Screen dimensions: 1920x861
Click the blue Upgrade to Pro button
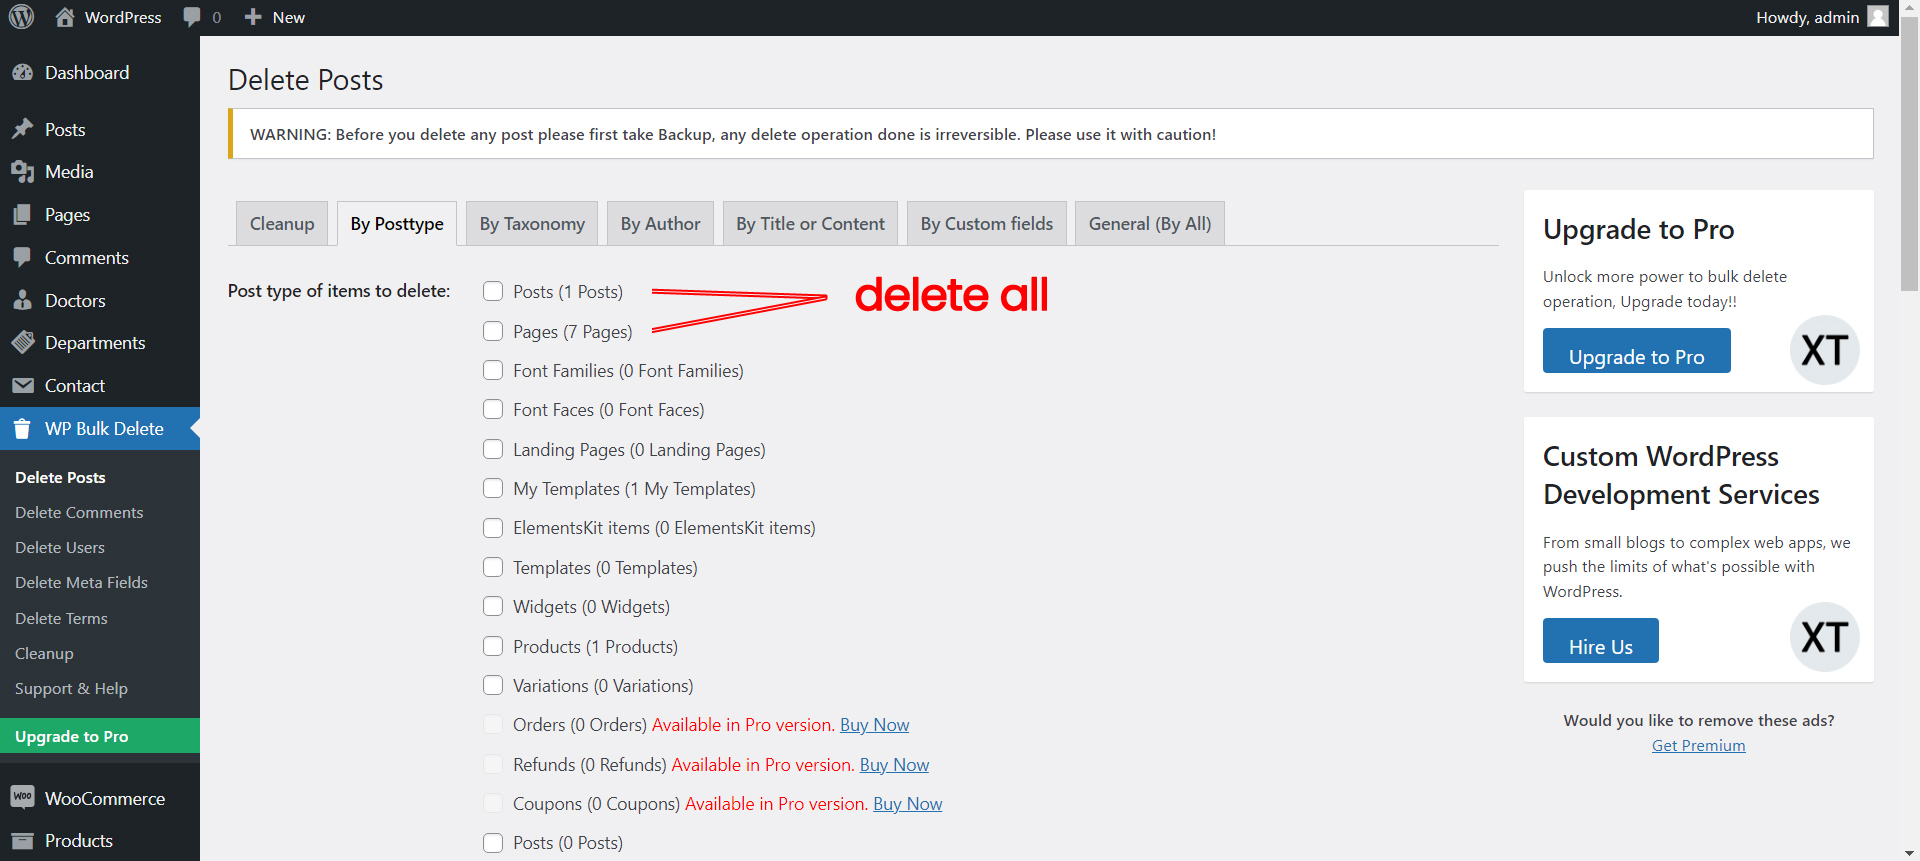click(x=1636, y=351)
